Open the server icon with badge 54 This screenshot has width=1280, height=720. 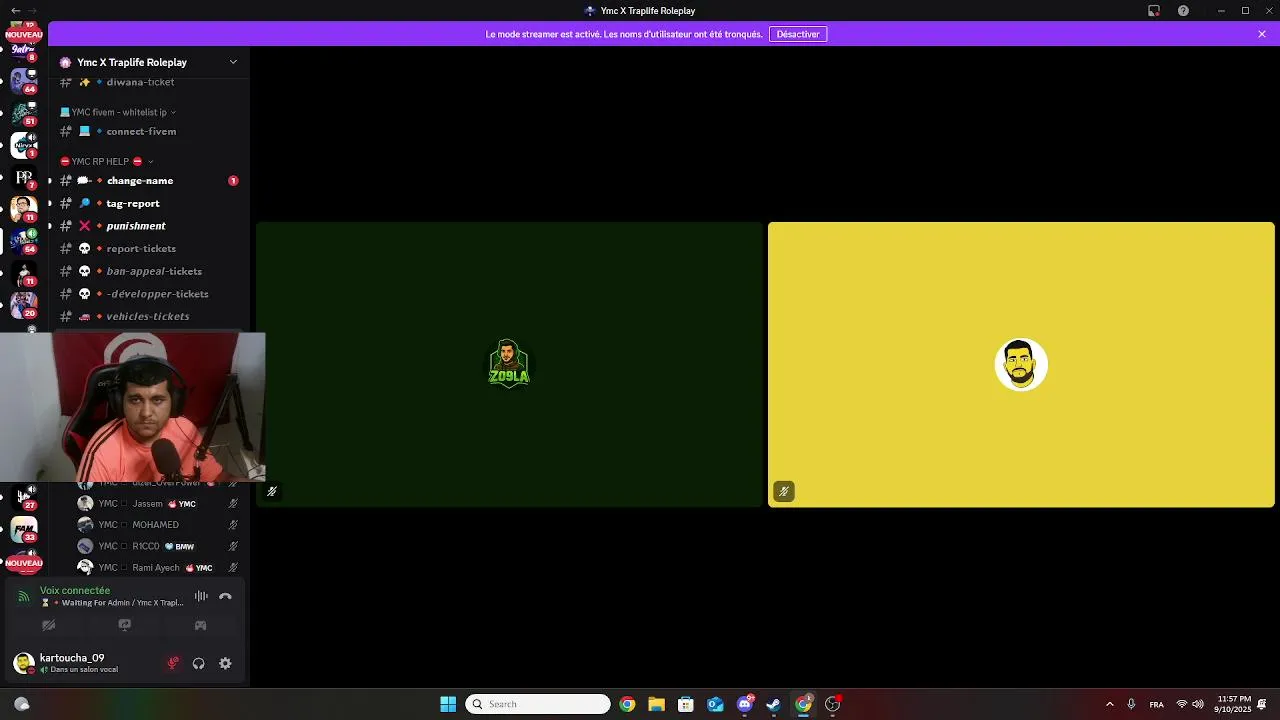point(24,240)
